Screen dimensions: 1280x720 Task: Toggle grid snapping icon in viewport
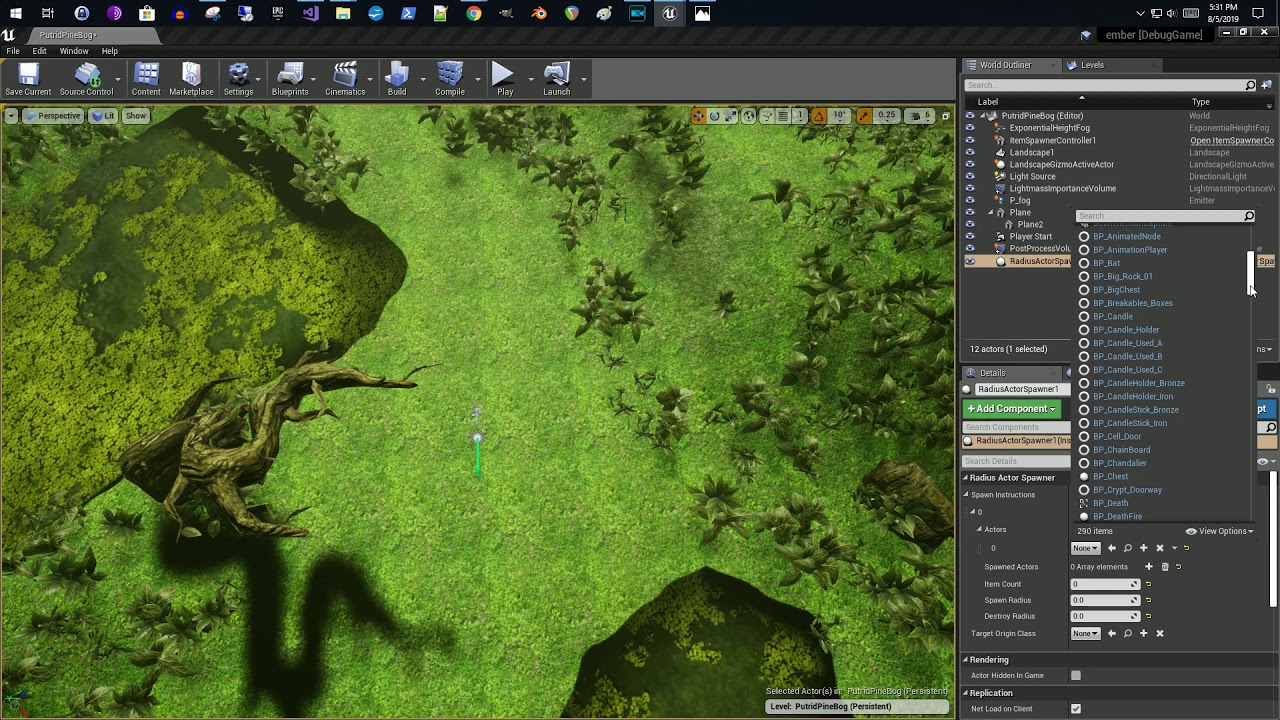(783, 116)
